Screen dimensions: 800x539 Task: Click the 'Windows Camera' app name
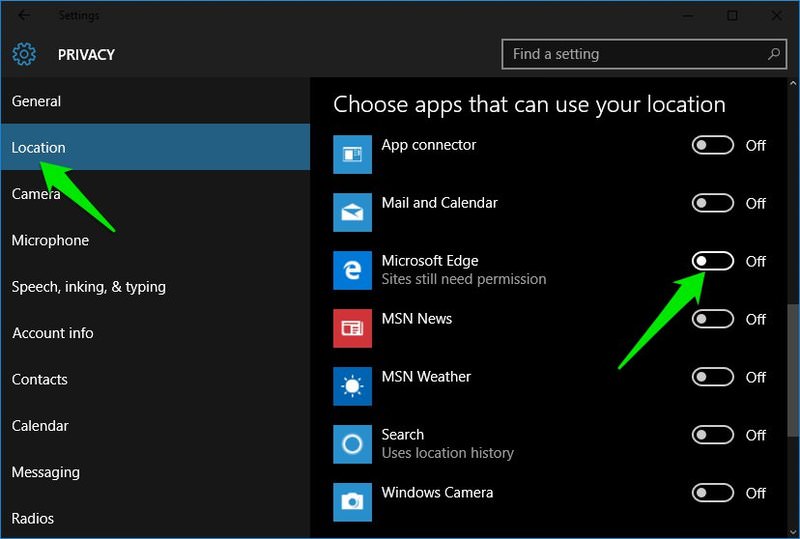click(437, 493)
